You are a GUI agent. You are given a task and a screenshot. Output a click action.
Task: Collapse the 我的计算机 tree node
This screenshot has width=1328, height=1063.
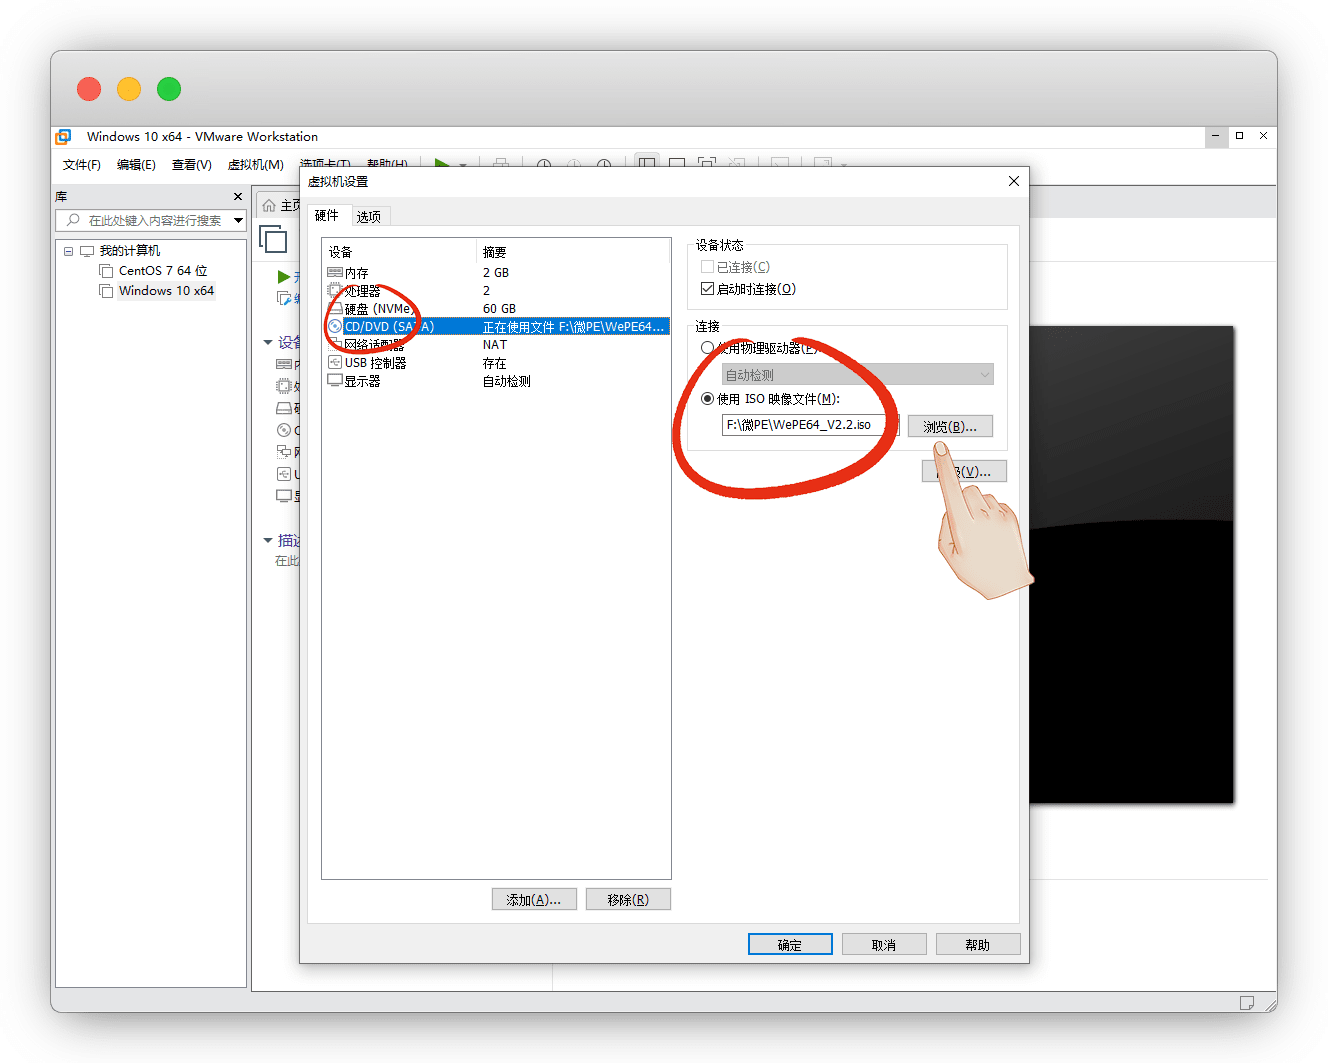tap(68, 251)
